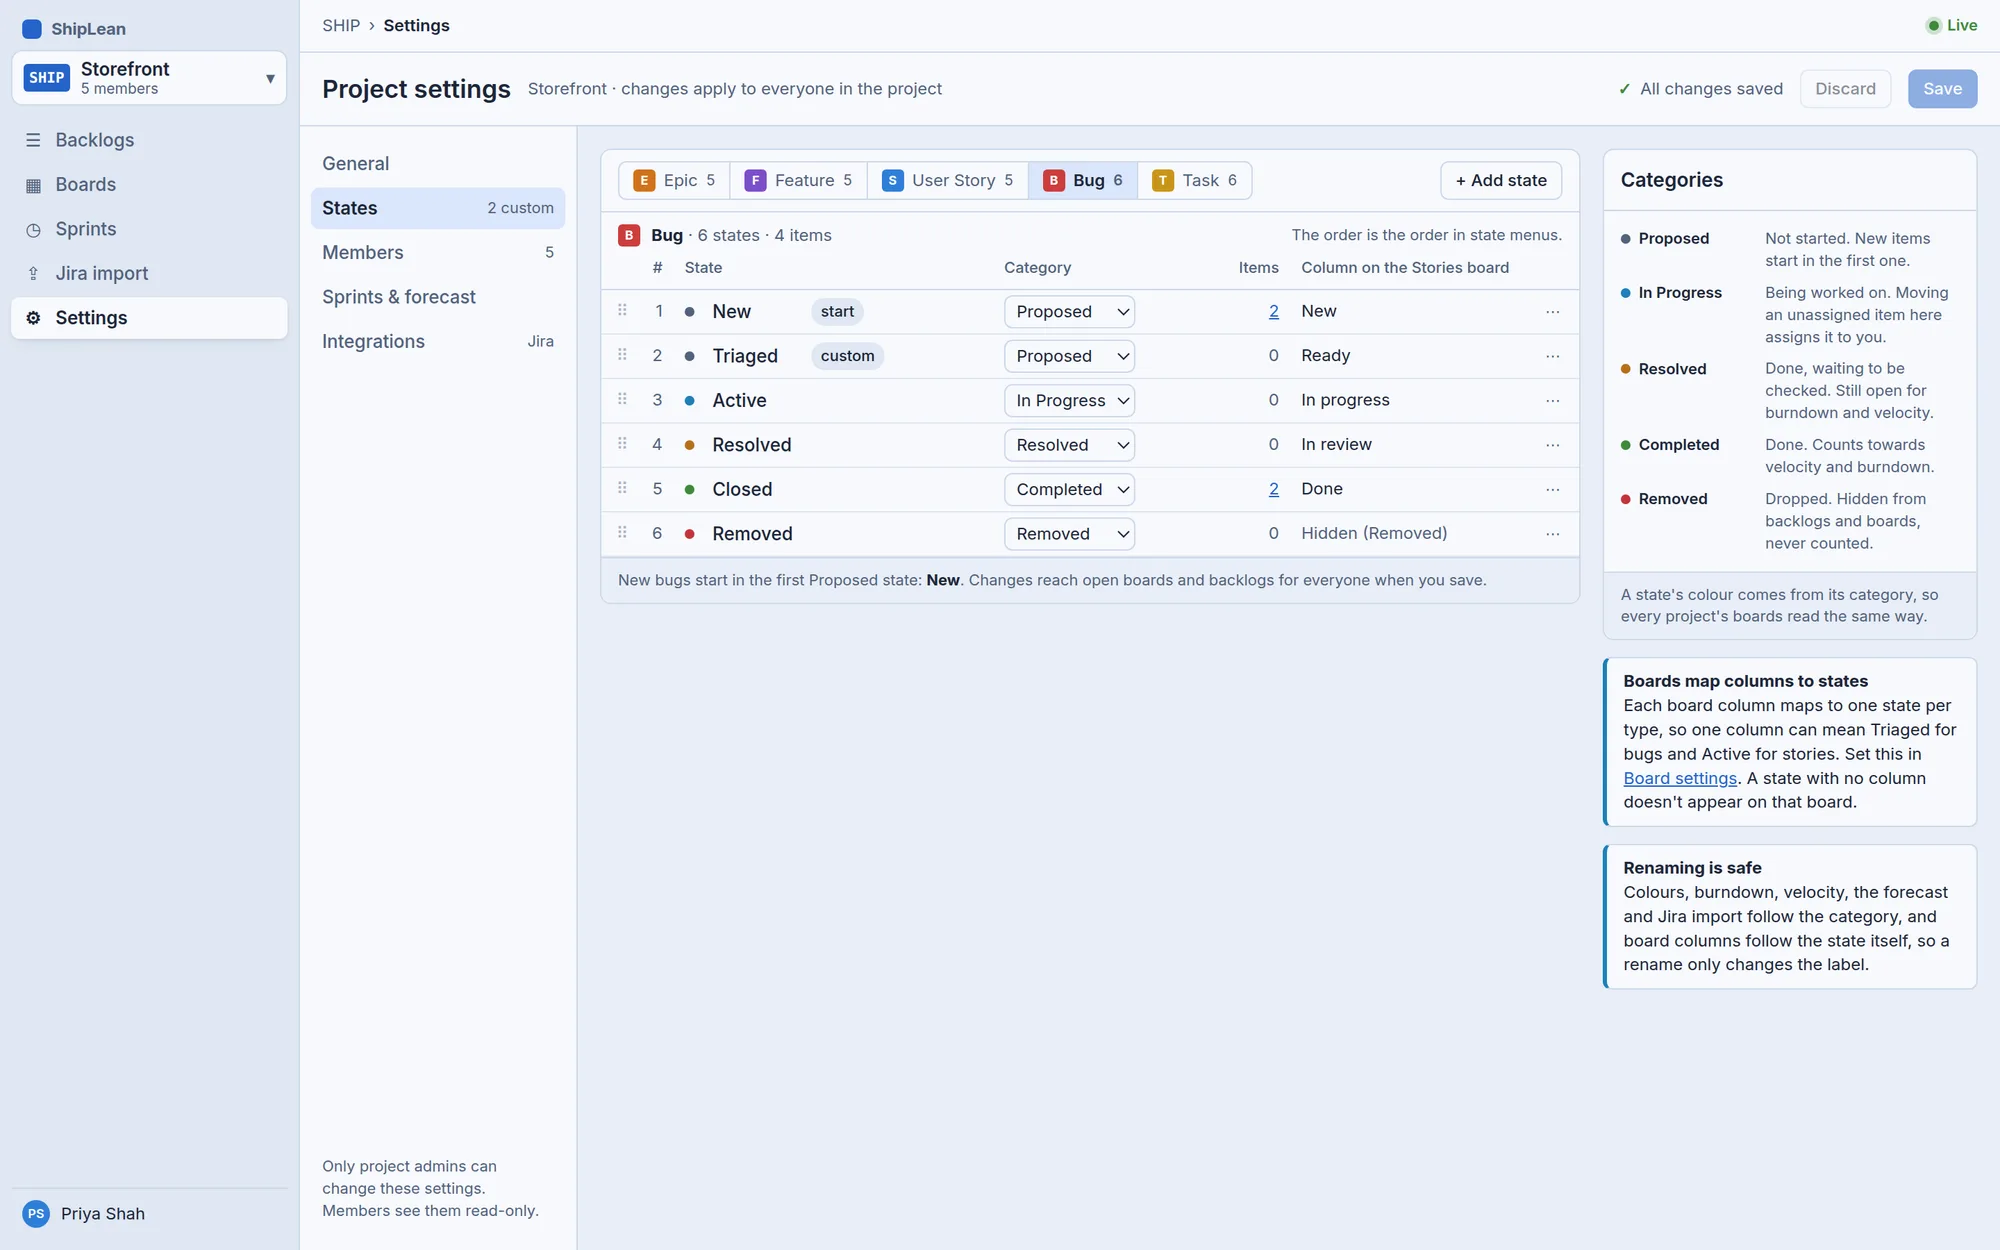The width and height of the screenshot is (2000, 1250).
Task: Click the Settings gear icon in sidebar
Action: point(33,318)
